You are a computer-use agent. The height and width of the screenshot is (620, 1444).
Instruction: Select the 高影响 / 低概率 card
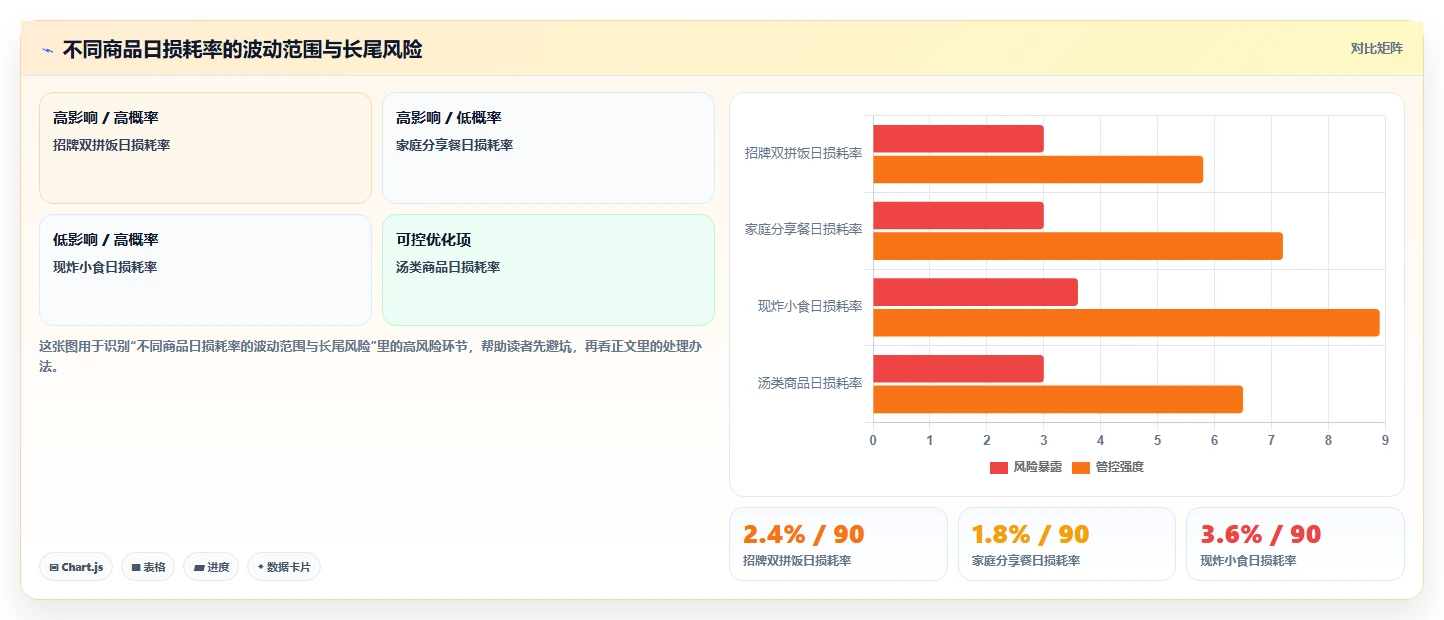pyautogui.click(x=548, y=148)
